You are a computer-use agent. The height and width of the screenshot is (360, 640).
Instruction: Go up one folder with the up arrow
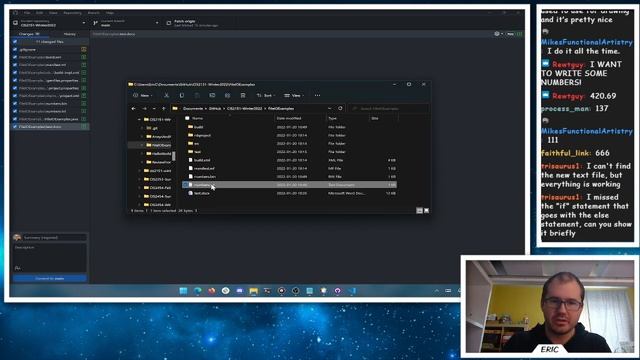coord(164,109)
